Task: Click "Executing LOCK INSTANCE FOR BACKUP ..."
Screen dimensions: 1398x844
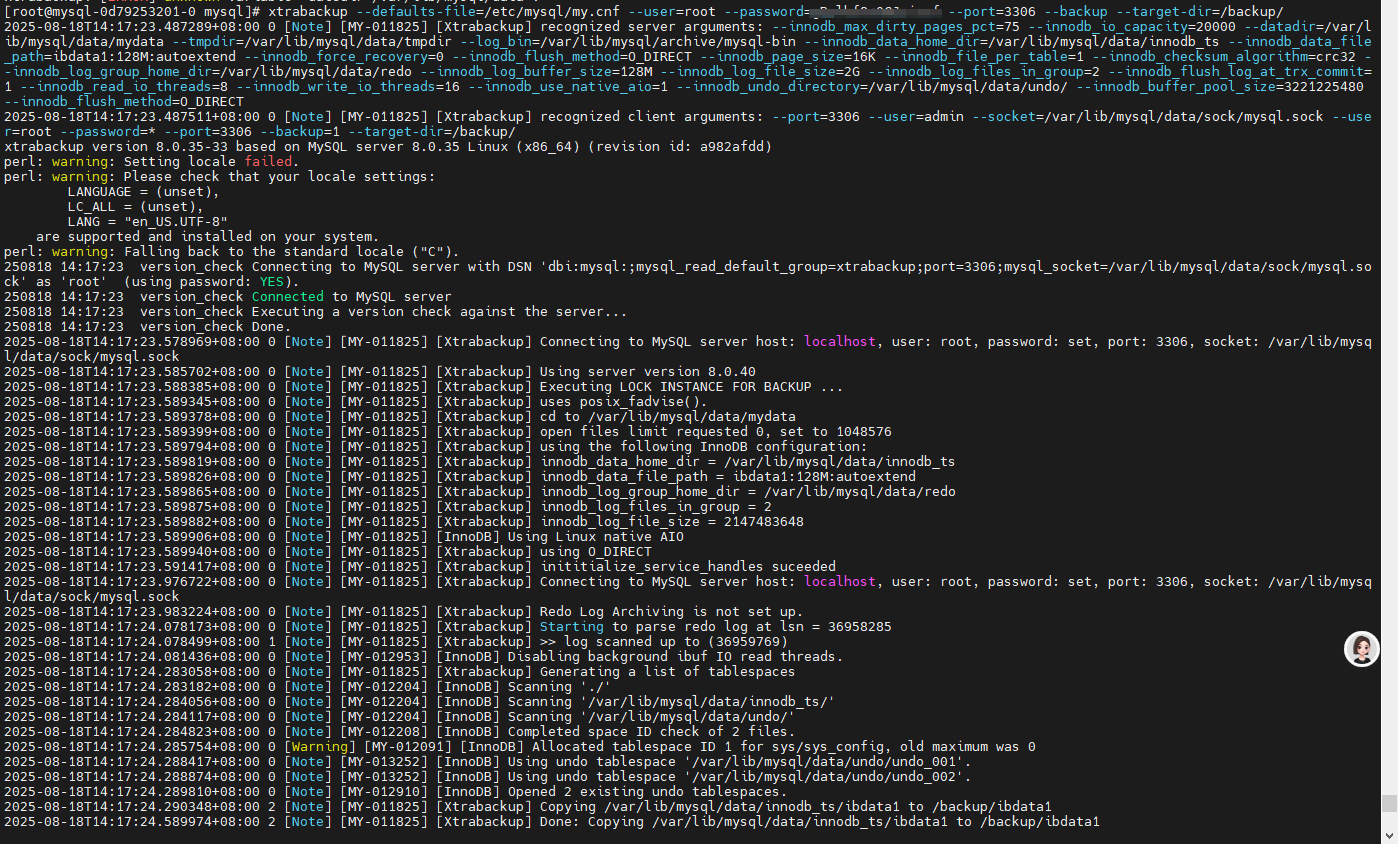Action: [691, 387]
